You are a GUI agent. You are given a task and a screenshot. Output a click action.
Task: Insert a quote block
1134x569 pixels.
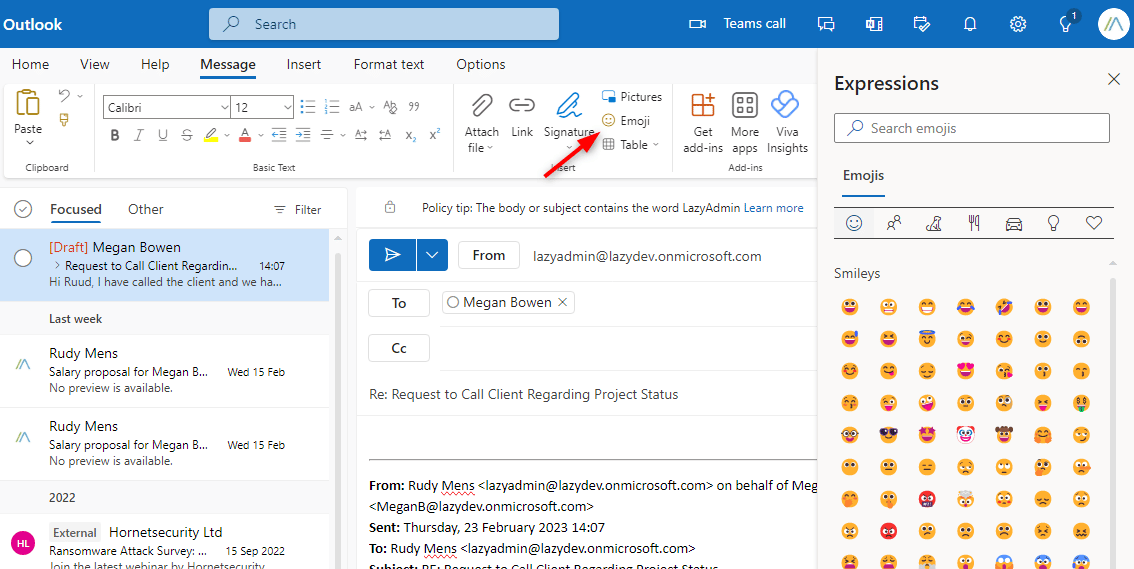414,107
